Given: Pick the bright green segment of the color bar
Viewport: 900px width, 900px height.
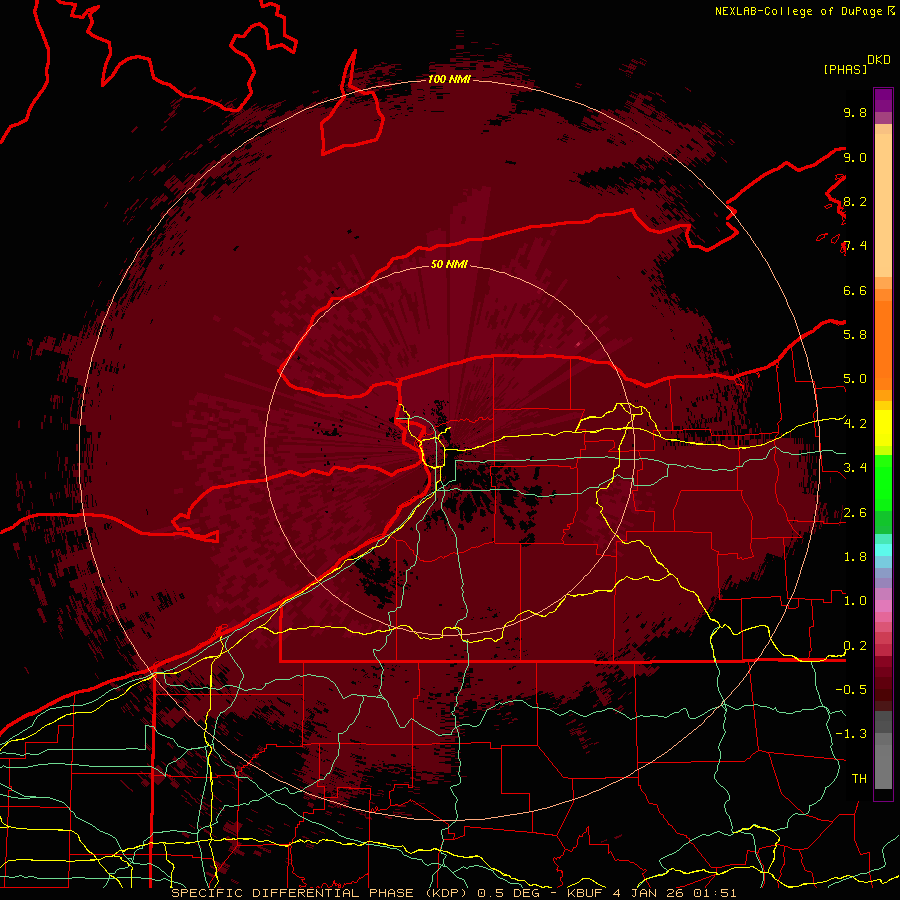Looking at the screenshot, I should (883, 482).
